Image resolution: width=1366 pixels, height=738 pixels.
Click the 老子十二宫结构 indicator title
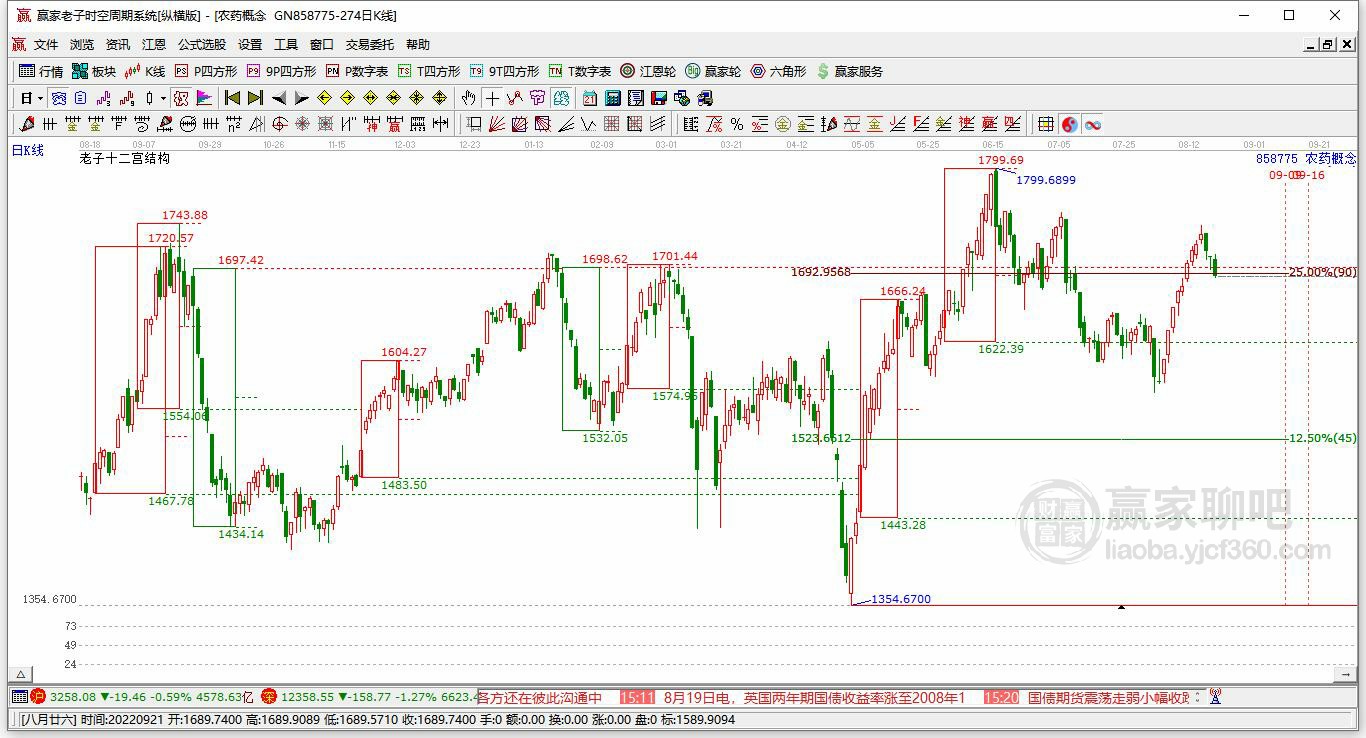click(124, 158)
